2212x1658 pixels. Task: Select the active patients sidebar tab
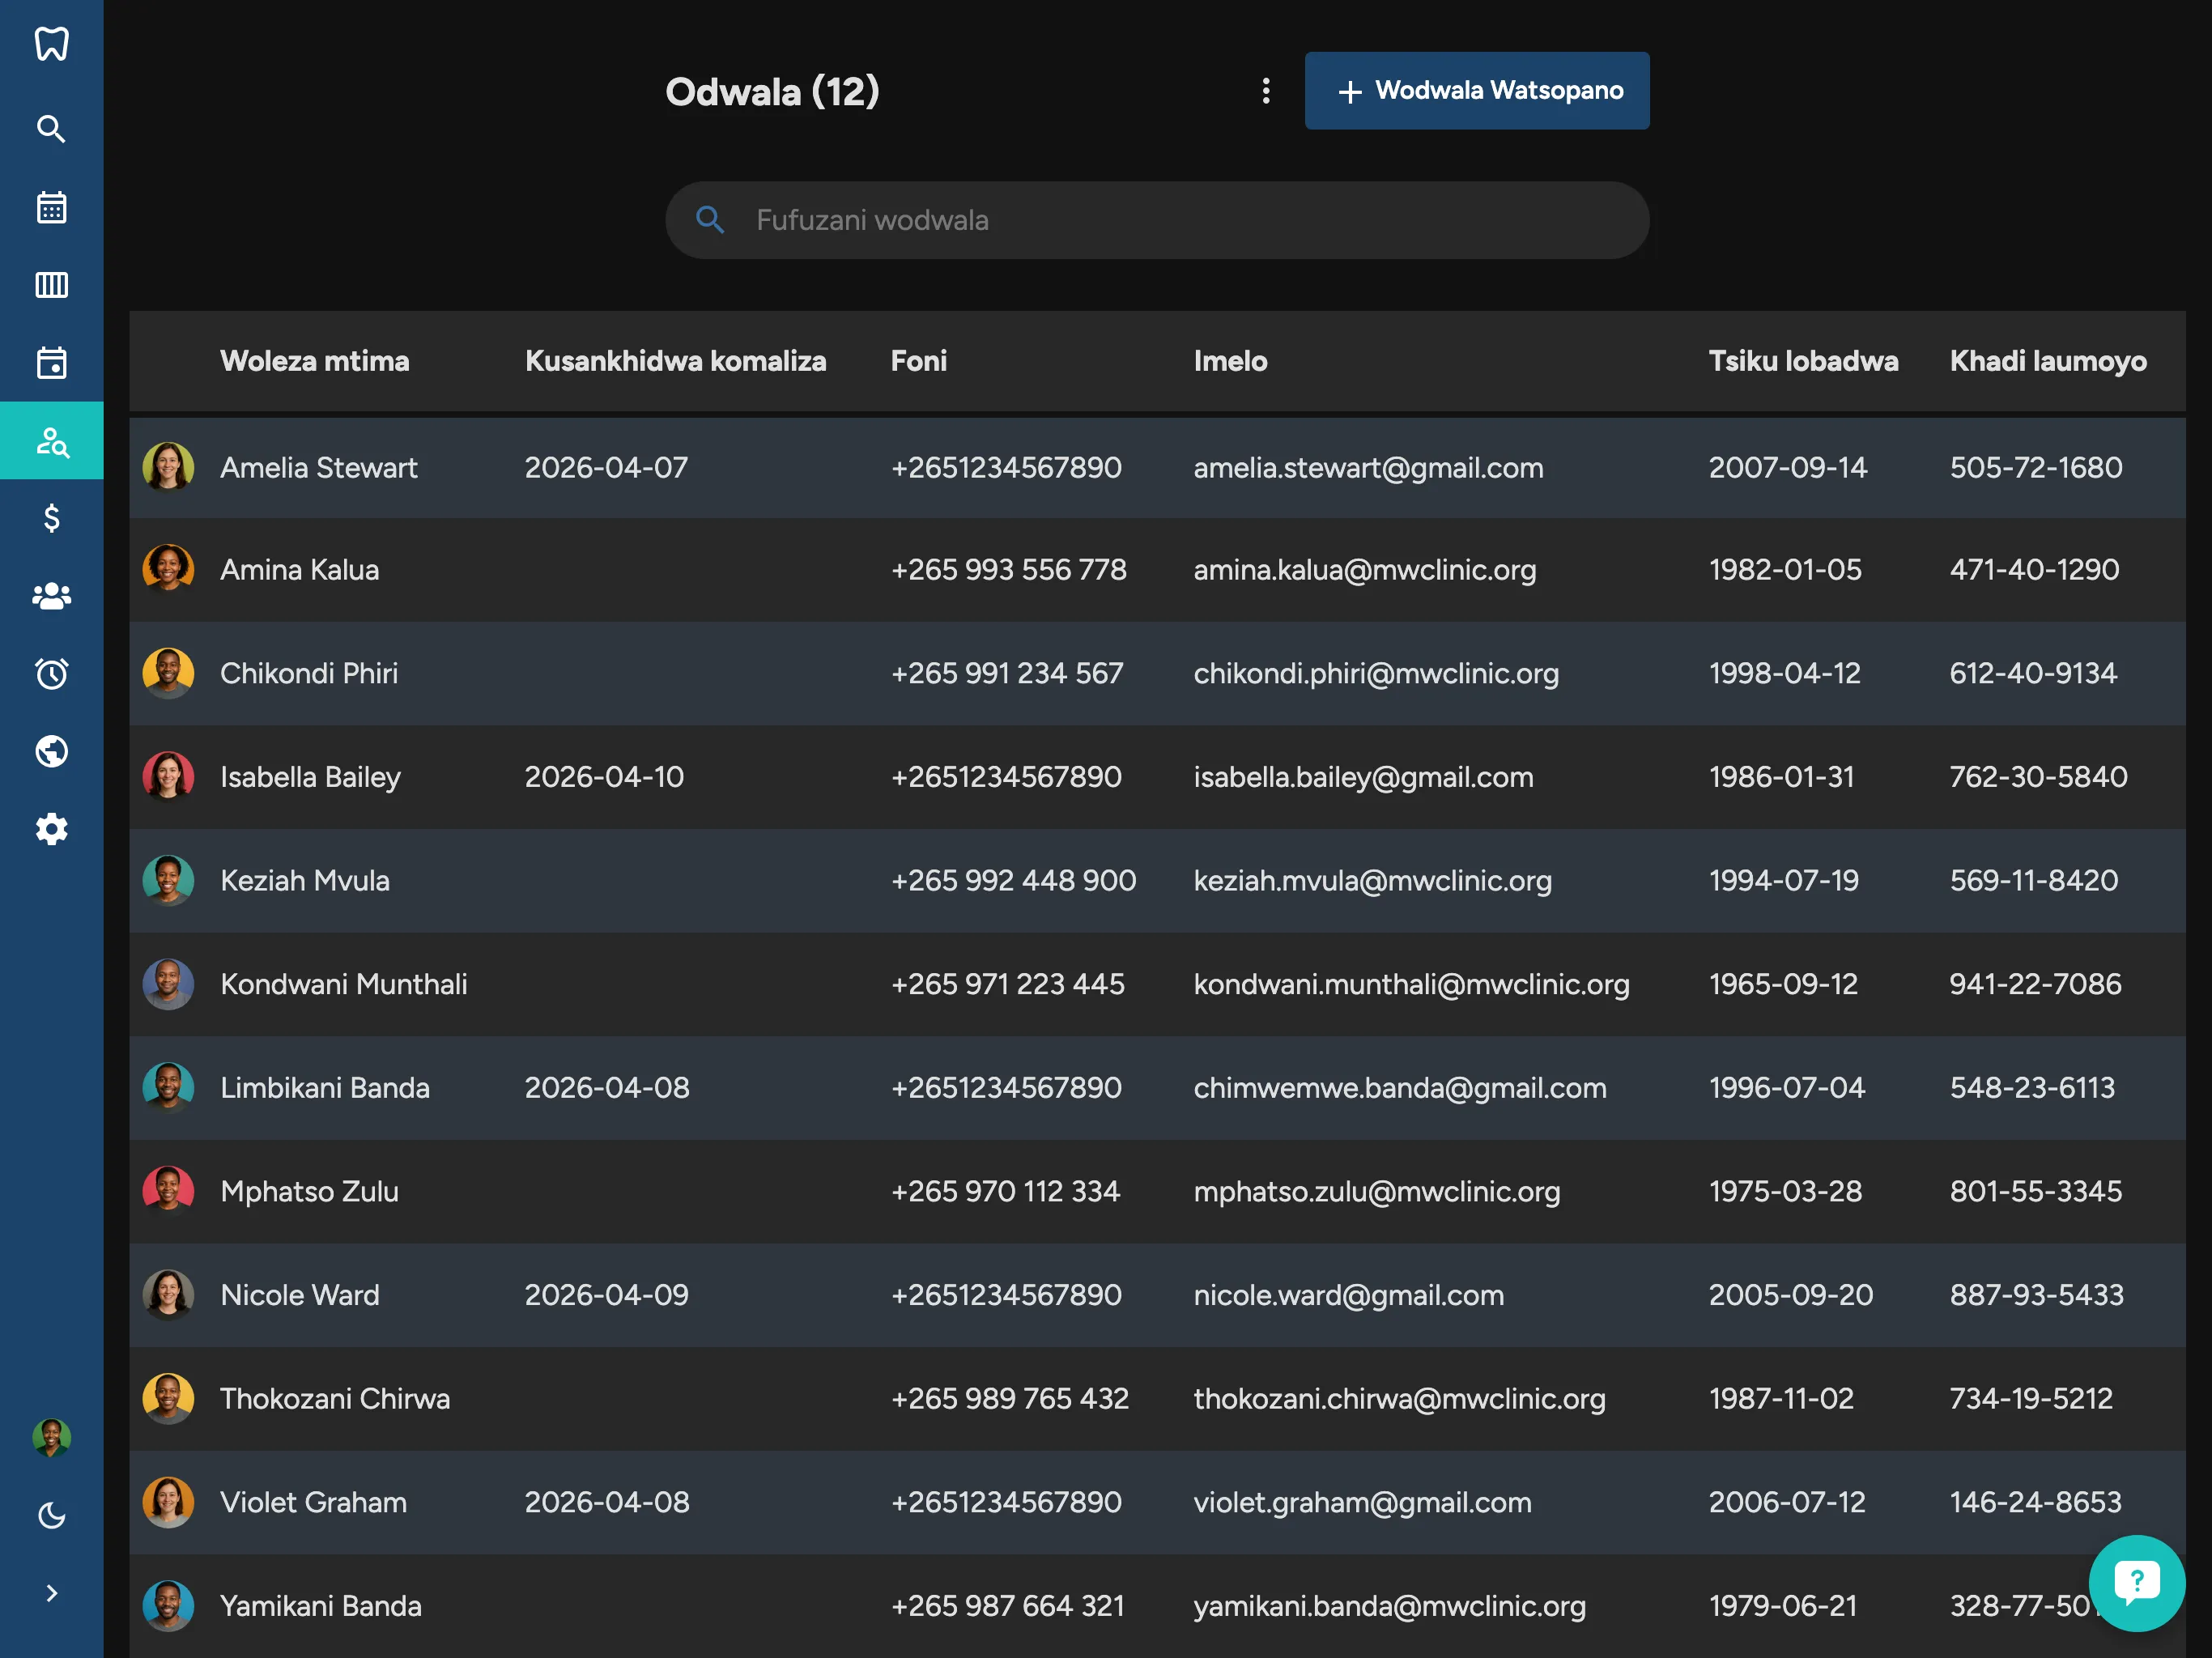(51, 441)
